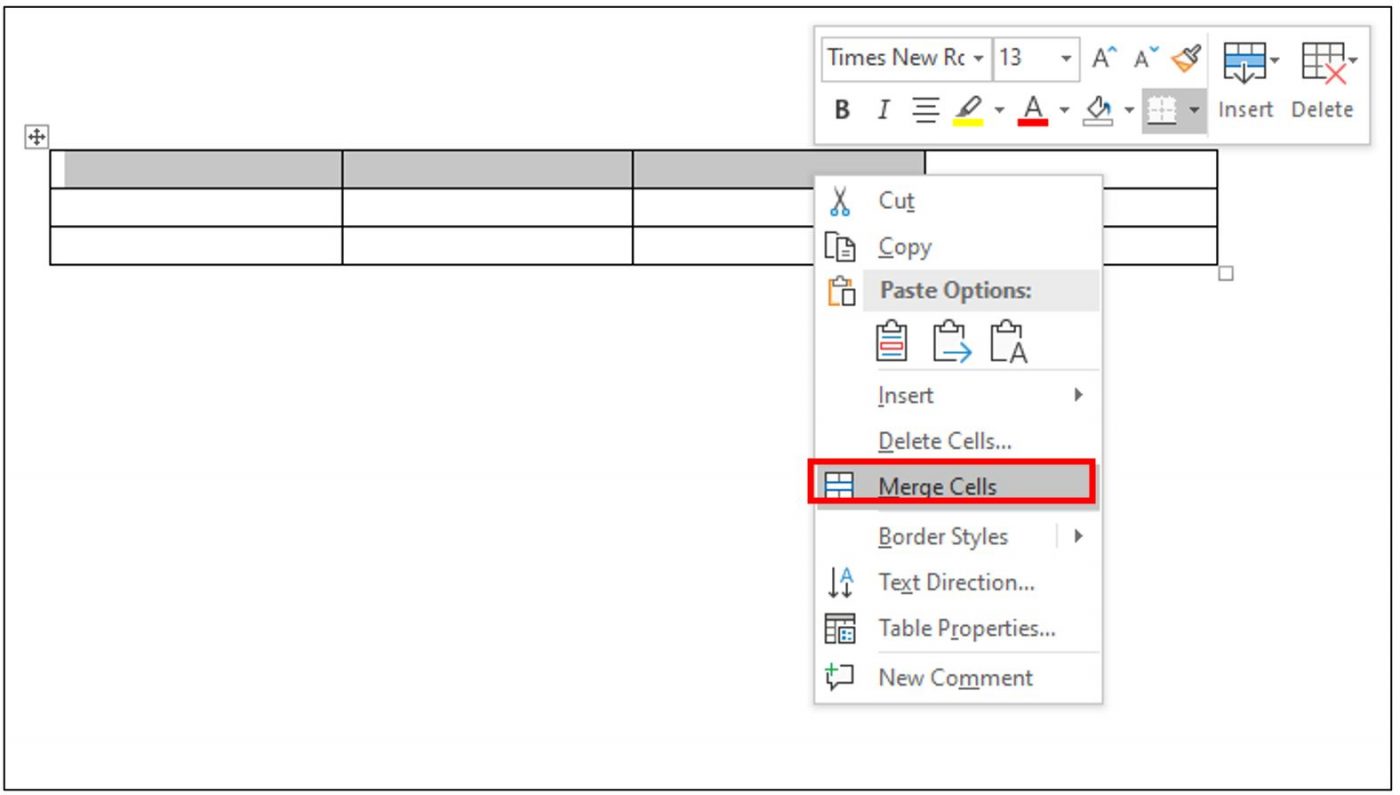Viewport: 1400px width, 795px height.
Task: Decrease font size with smaller A
Action: click(x=1146, y=58)
